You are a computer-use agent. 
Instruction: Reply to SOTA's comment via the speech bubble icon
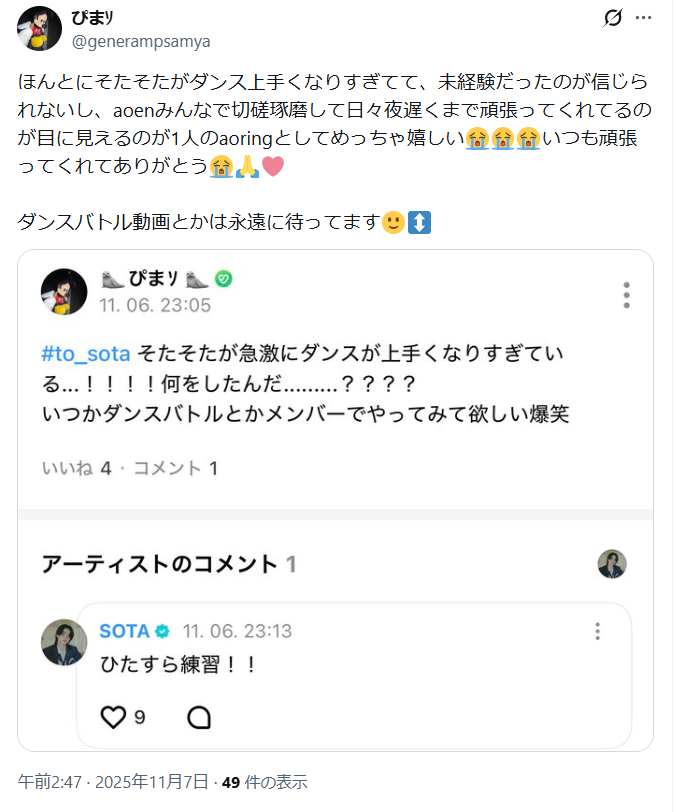(x=201, y=716)
